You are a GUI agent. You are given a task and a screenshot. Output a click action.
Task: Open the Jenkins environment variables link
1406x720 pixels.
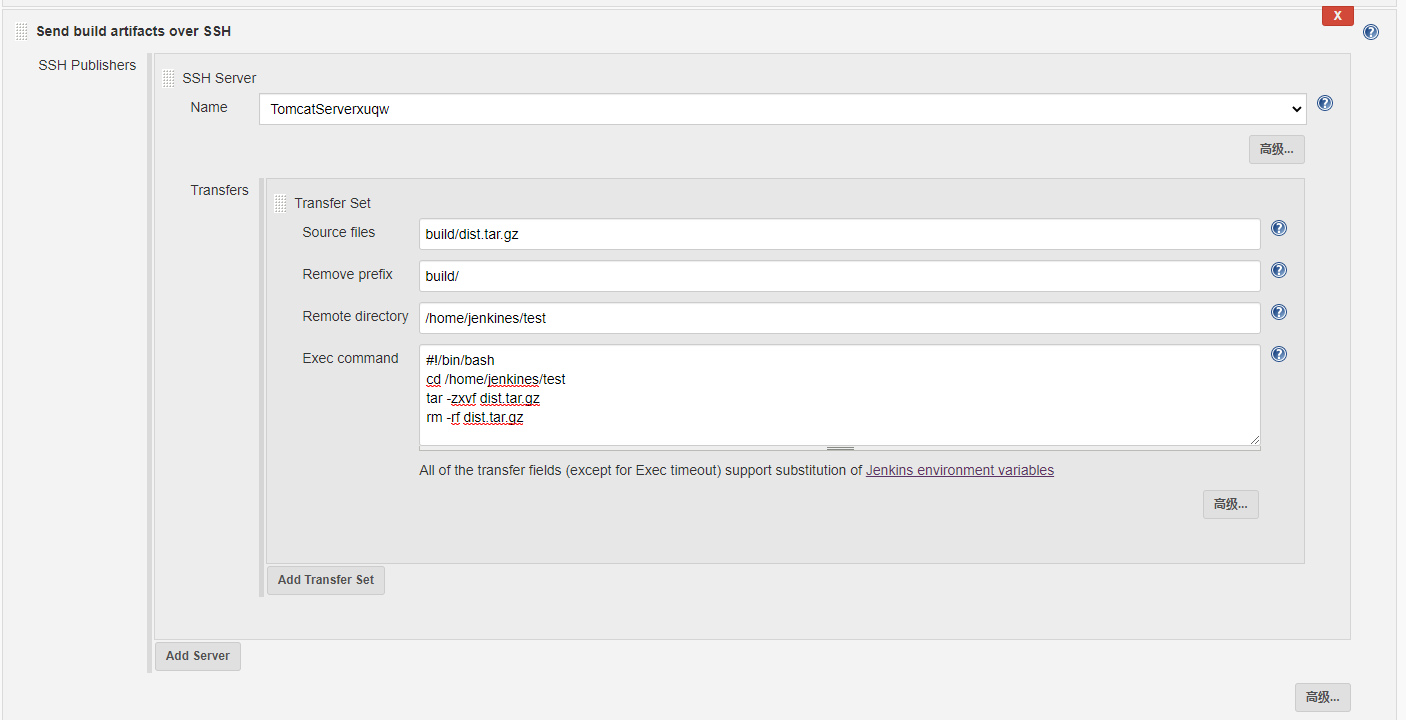[959, 470]
